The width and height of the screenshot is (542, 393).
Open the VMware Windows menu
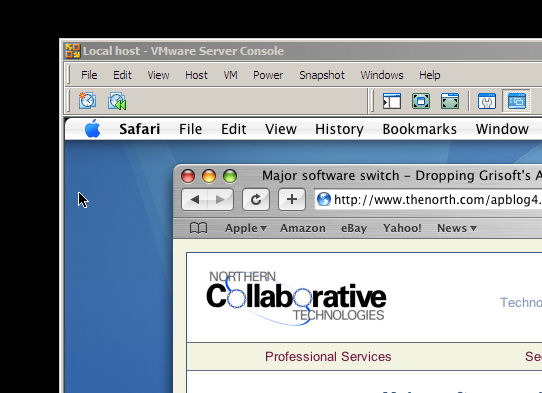pyautogui.click(x=382, y=75)
